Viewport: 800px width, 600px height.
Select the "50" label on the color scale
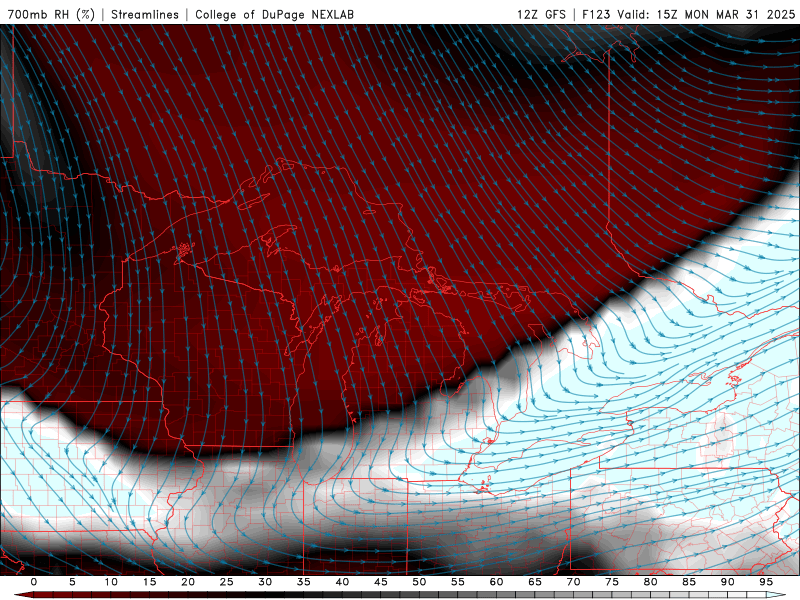tap(419, 582)
